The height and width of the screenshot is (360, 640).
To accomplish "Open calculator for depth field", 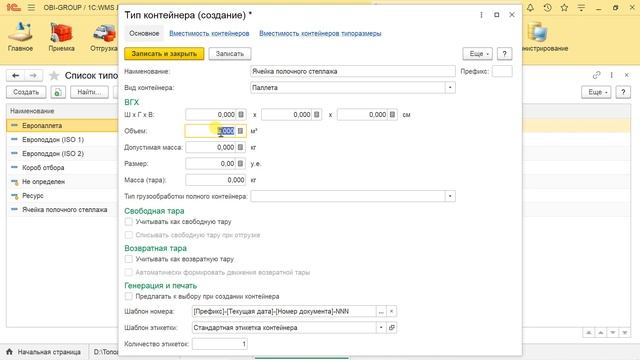I will (316, 115).
